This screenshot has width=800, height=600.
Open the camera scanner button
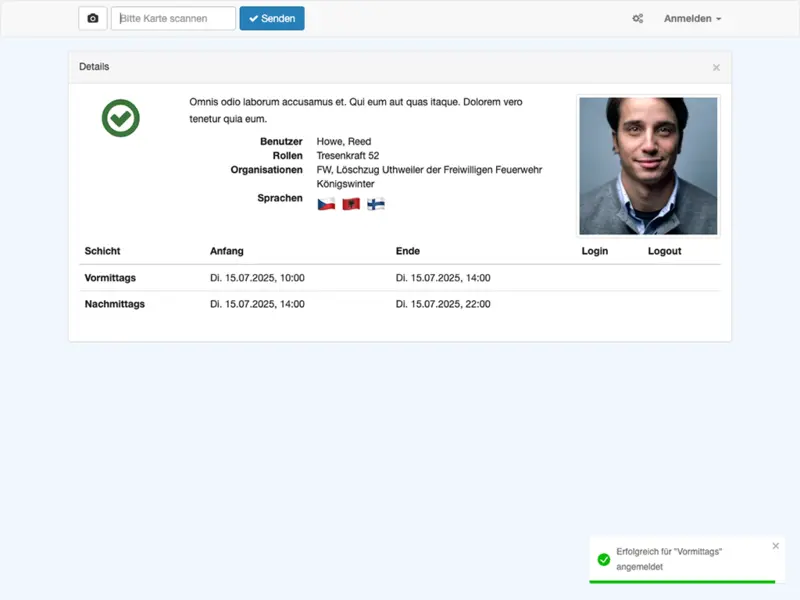(93, 18)
